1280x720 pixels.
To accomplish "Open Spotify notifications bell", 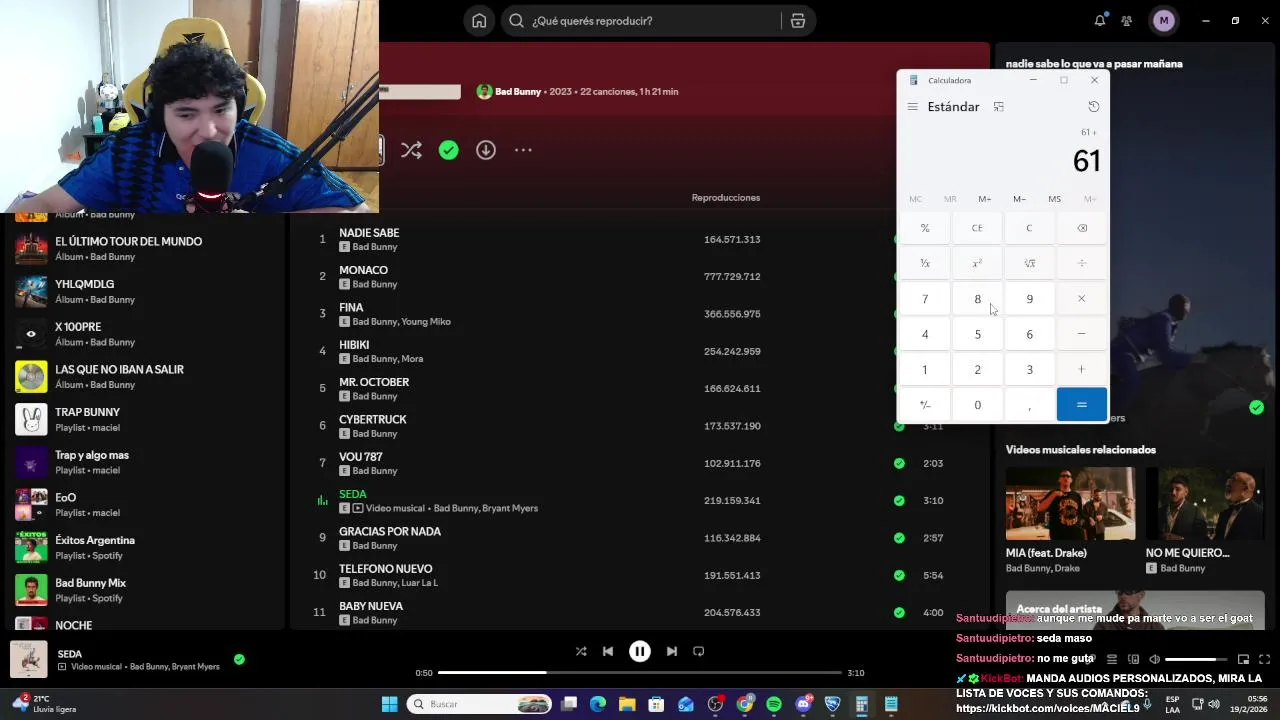I will click(x=1100, y=21).
